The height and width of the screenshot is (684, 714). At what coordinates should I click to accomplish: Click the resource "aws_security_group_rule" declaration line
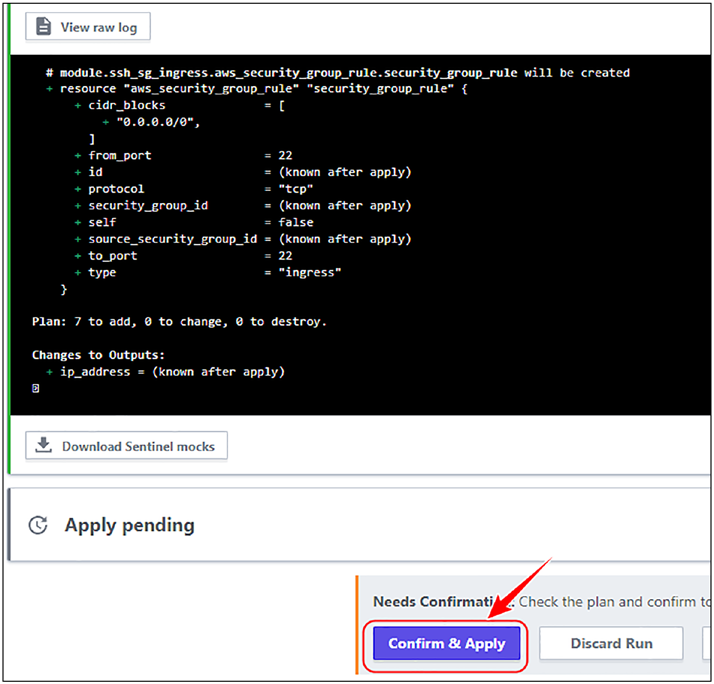point(257,88)
